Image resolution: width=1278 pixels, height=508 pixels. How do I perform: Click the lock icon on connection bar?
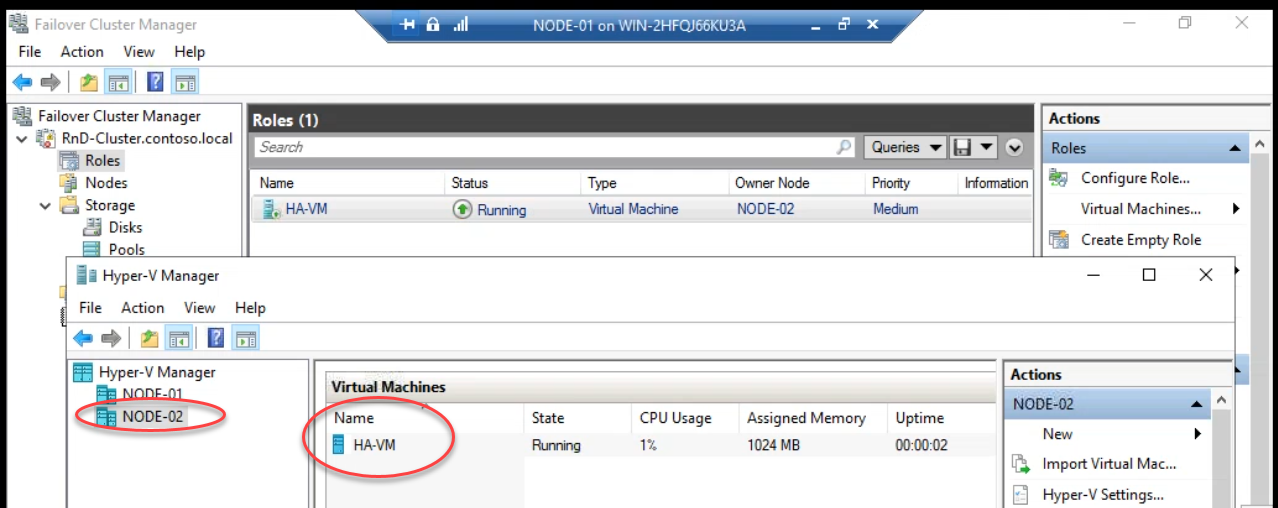(433, 25)
